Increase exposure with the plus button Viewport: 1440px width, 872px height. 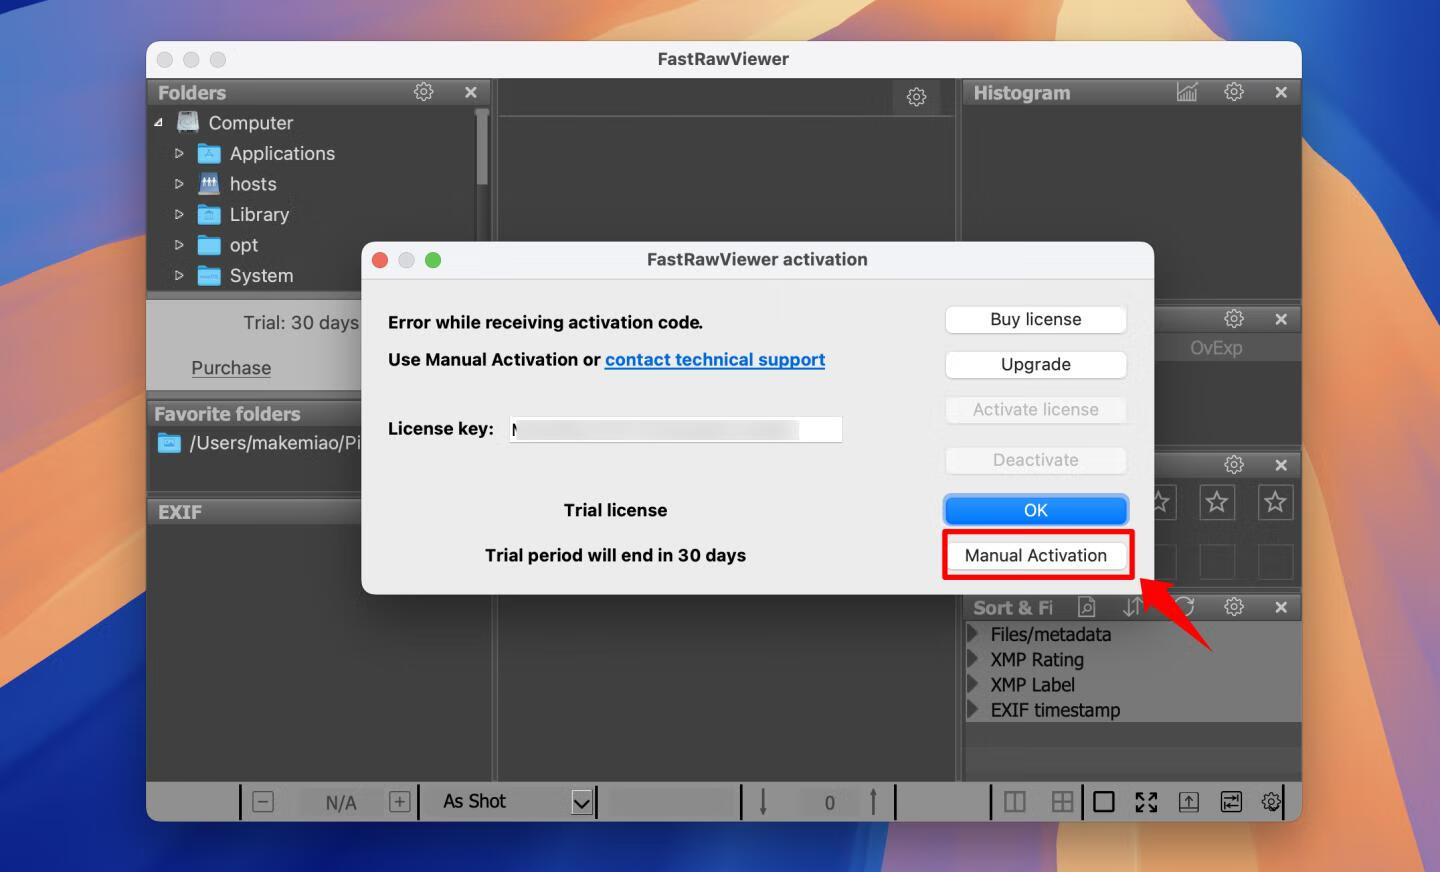coord(400,802)
